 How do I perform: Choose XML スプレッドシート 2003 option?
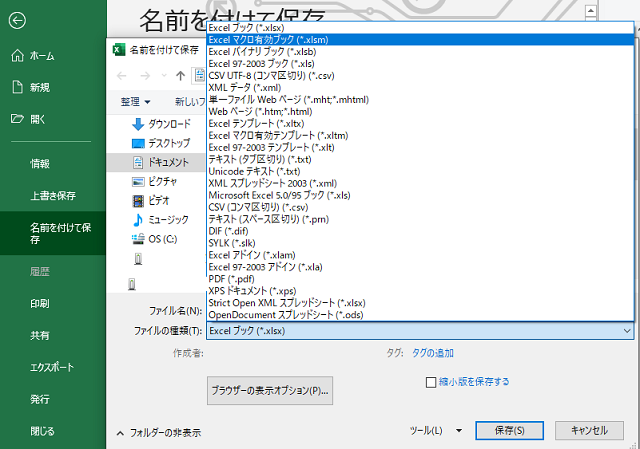click(420, 183)
